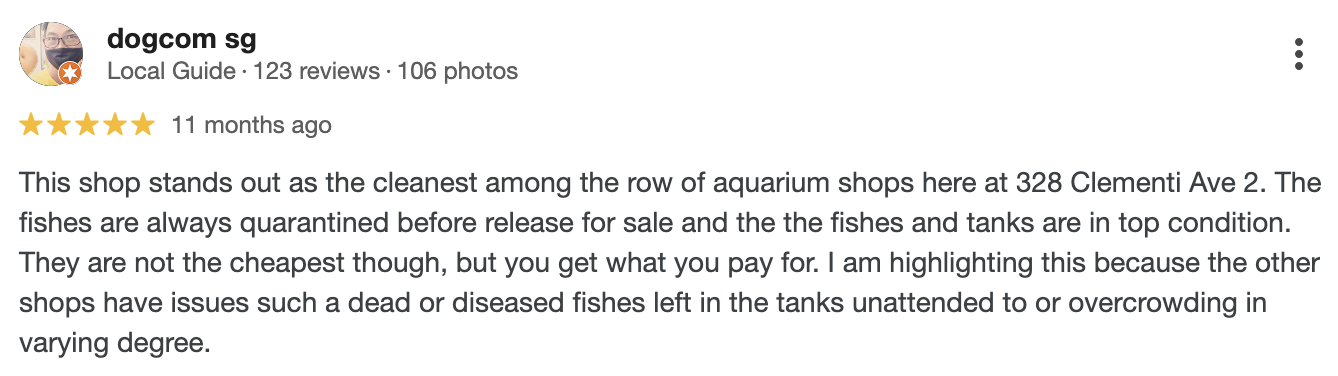Screen dimensions: 1338x376
Task: Click the fourth yellow rating star
Action: point(115,125)
